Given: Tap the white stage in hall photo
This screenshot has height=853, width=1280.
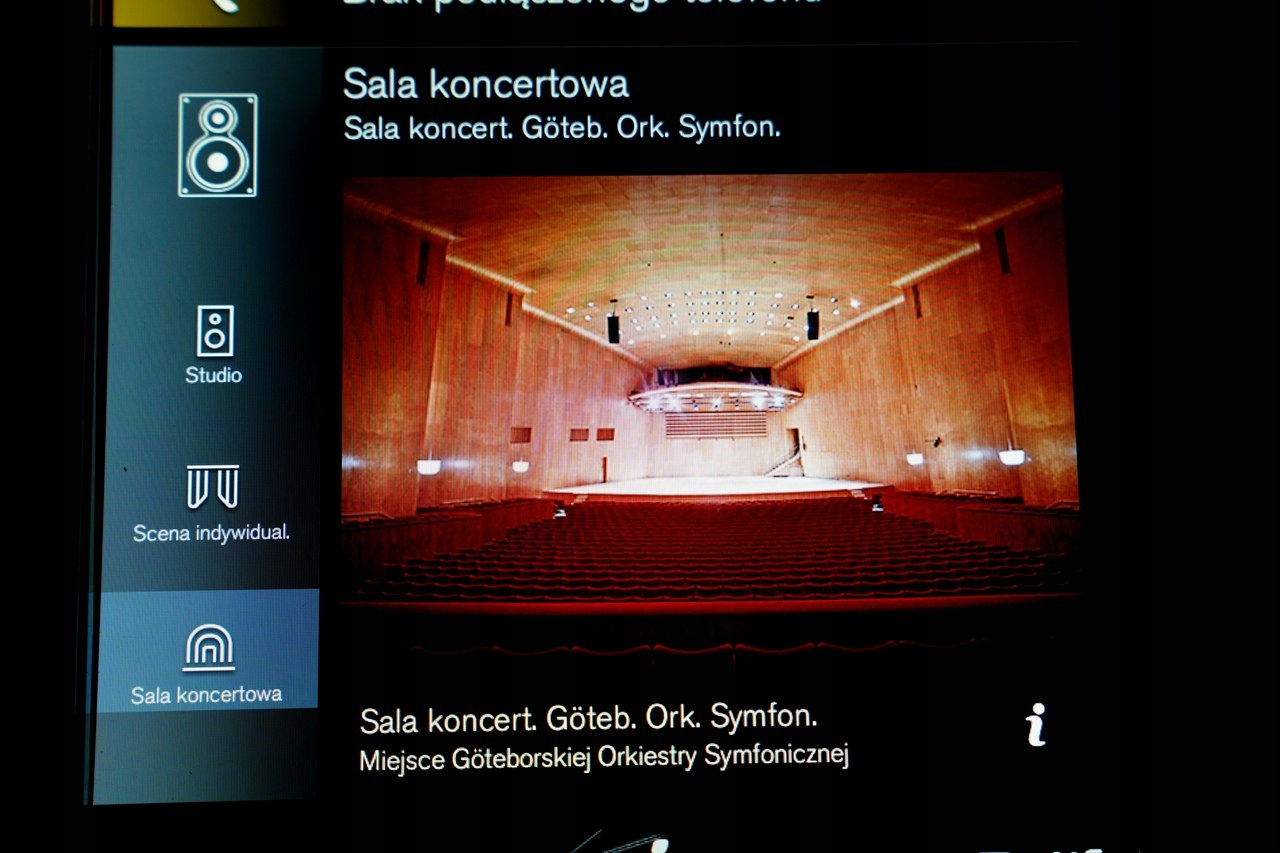Looking at the screenshot, I should pos(715,487).
